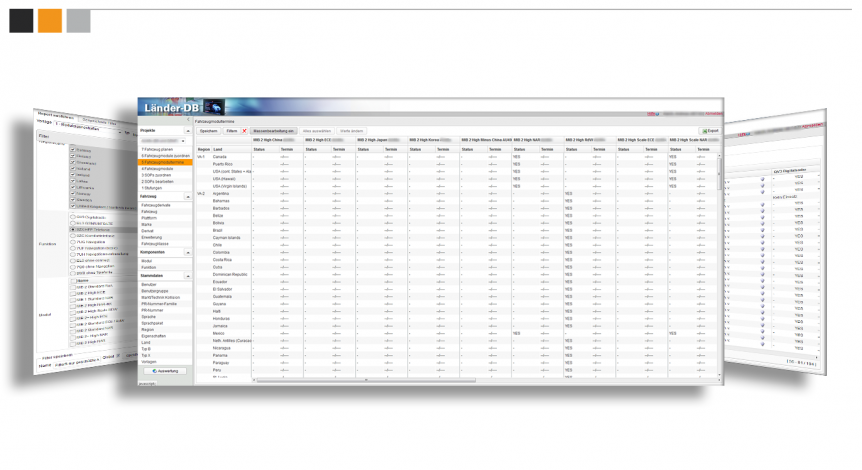Image resolution: width=862 pixels, height=470 pixels.
Task: Collapse the Fahrzeug section
Action: coord(186,197)
